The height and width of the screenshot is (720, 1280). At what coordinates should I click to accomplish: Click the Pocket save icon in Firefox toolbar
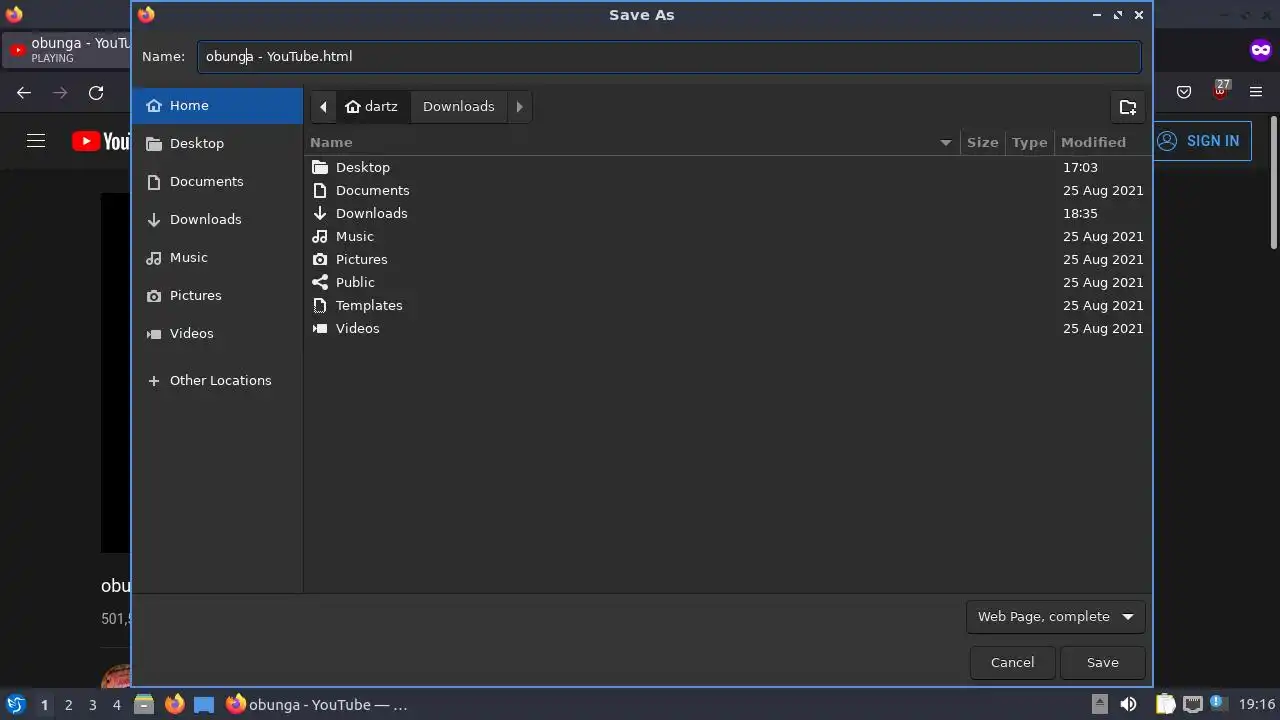click(1184, 92)
